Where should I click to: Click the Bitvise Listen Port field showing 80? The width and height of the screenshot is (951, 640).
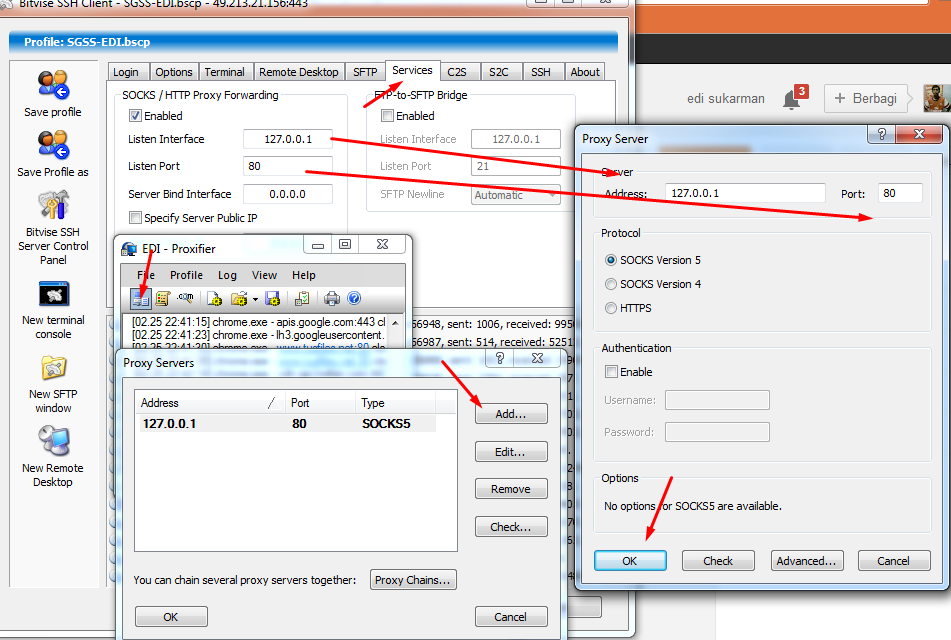[x=287, y=166]
